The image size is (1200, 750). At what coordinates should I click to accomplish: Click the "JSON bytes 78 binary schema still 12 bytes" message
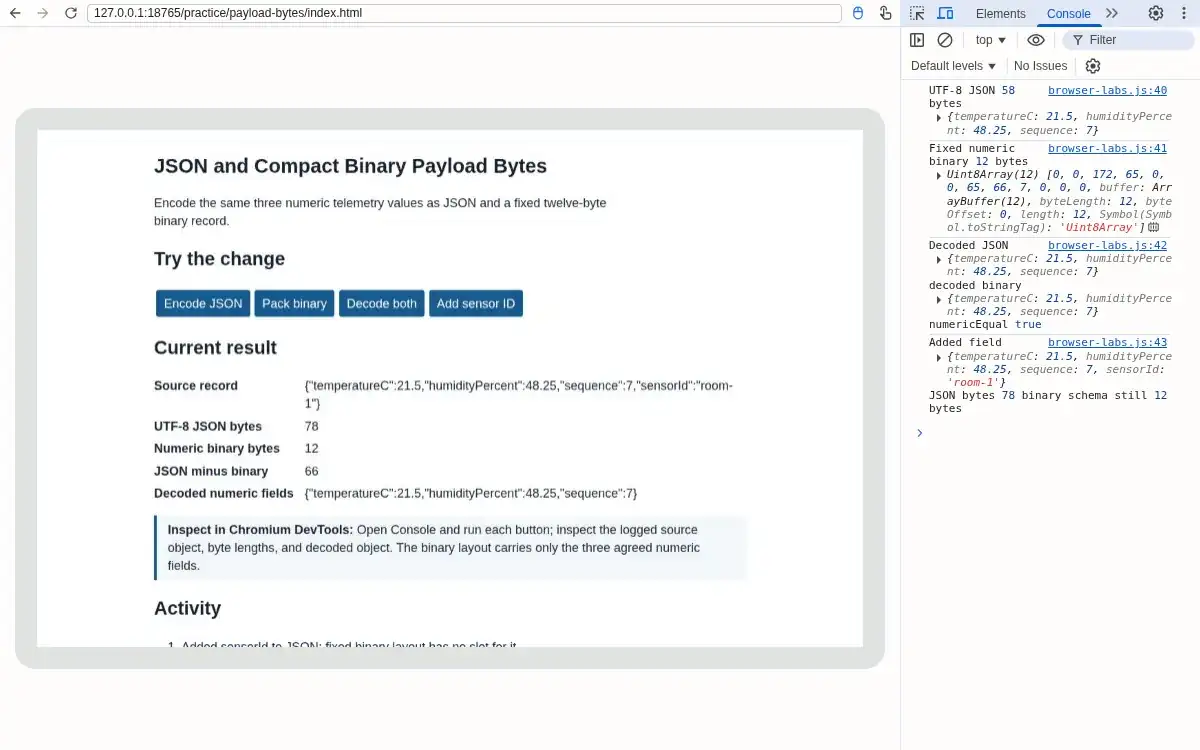(x=1048, y=402)
